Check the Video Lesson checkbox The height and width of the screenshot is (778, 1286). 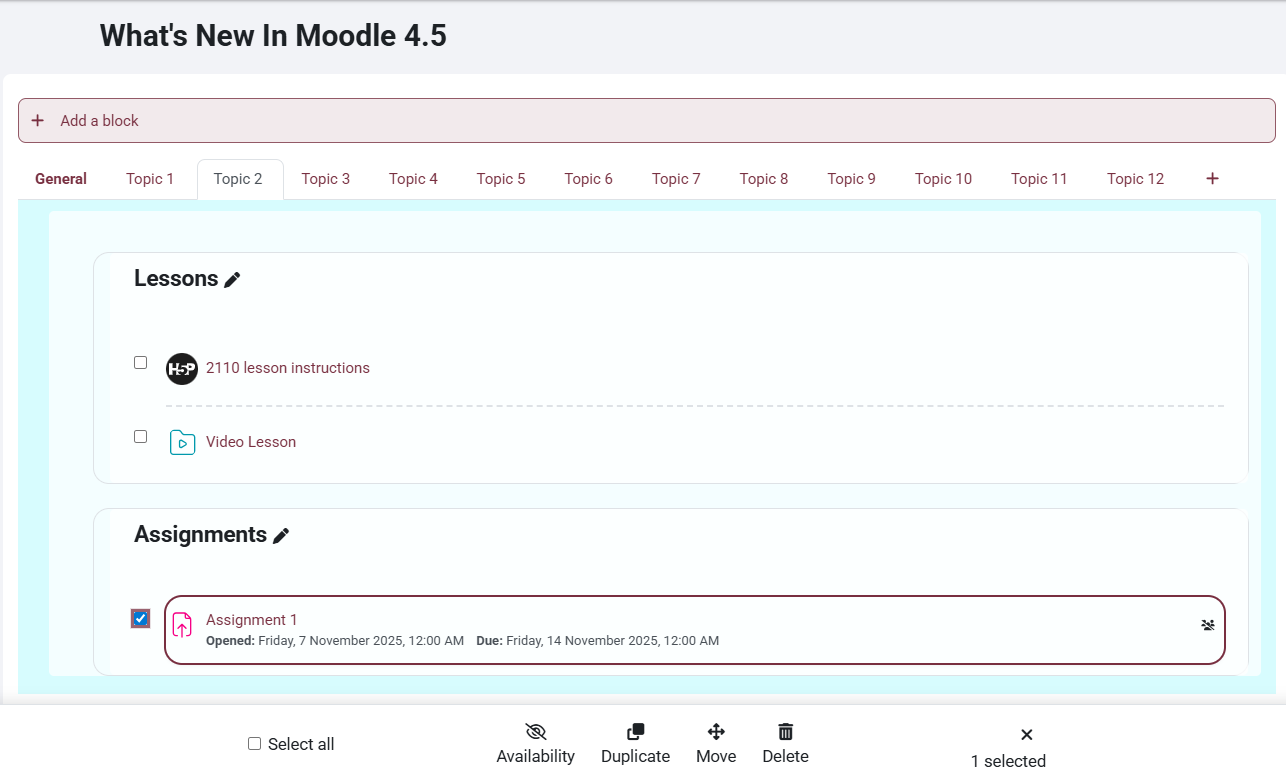click(141, 437)
